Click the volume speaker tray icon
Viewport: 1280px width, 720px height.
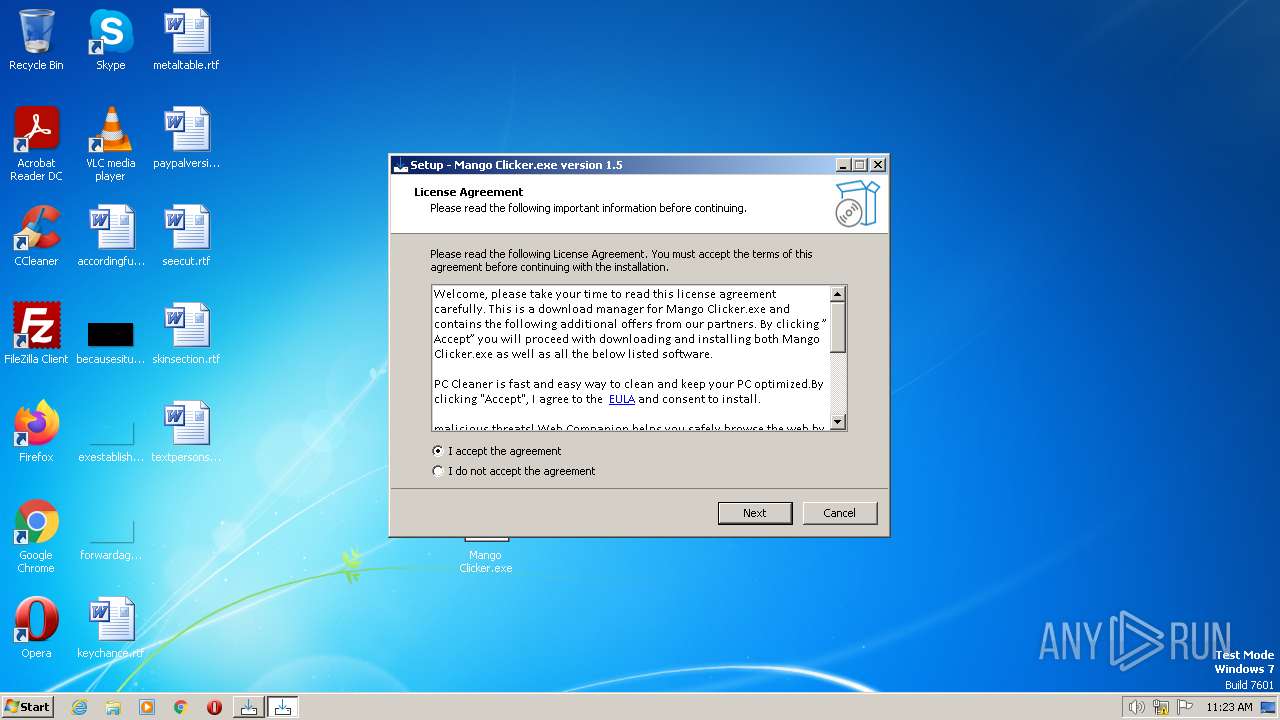click(1137, 707)
